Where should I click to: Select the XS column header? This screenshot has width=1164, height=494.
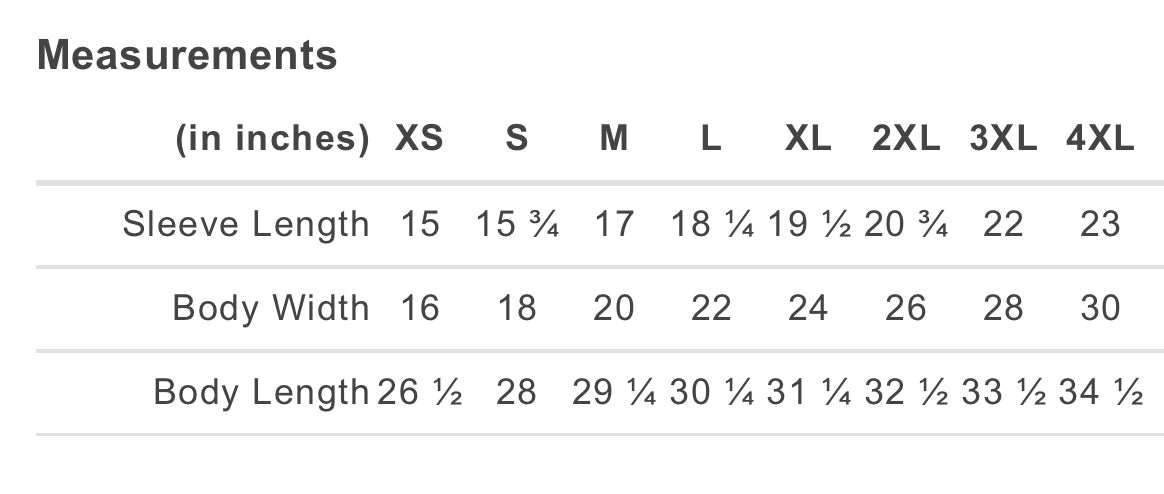point(419,139)
